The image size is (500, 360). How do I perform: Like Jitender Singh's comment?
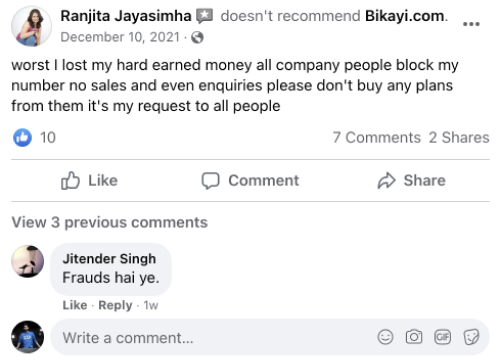[75, 305]
